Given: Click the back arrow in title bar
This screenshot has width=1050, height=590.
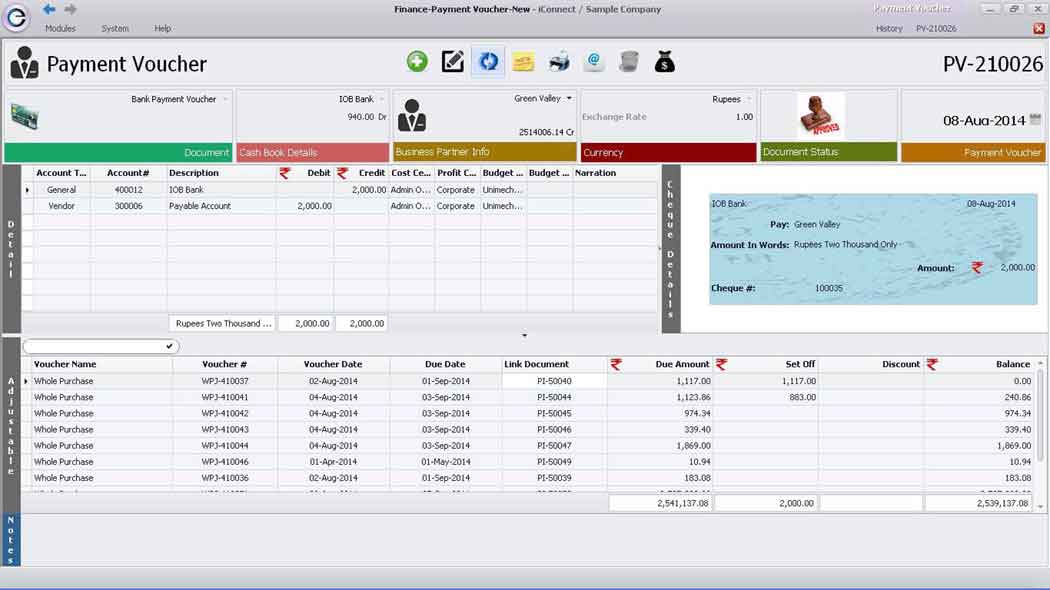Looking at the screenshot, I should [x=49, y=9].
